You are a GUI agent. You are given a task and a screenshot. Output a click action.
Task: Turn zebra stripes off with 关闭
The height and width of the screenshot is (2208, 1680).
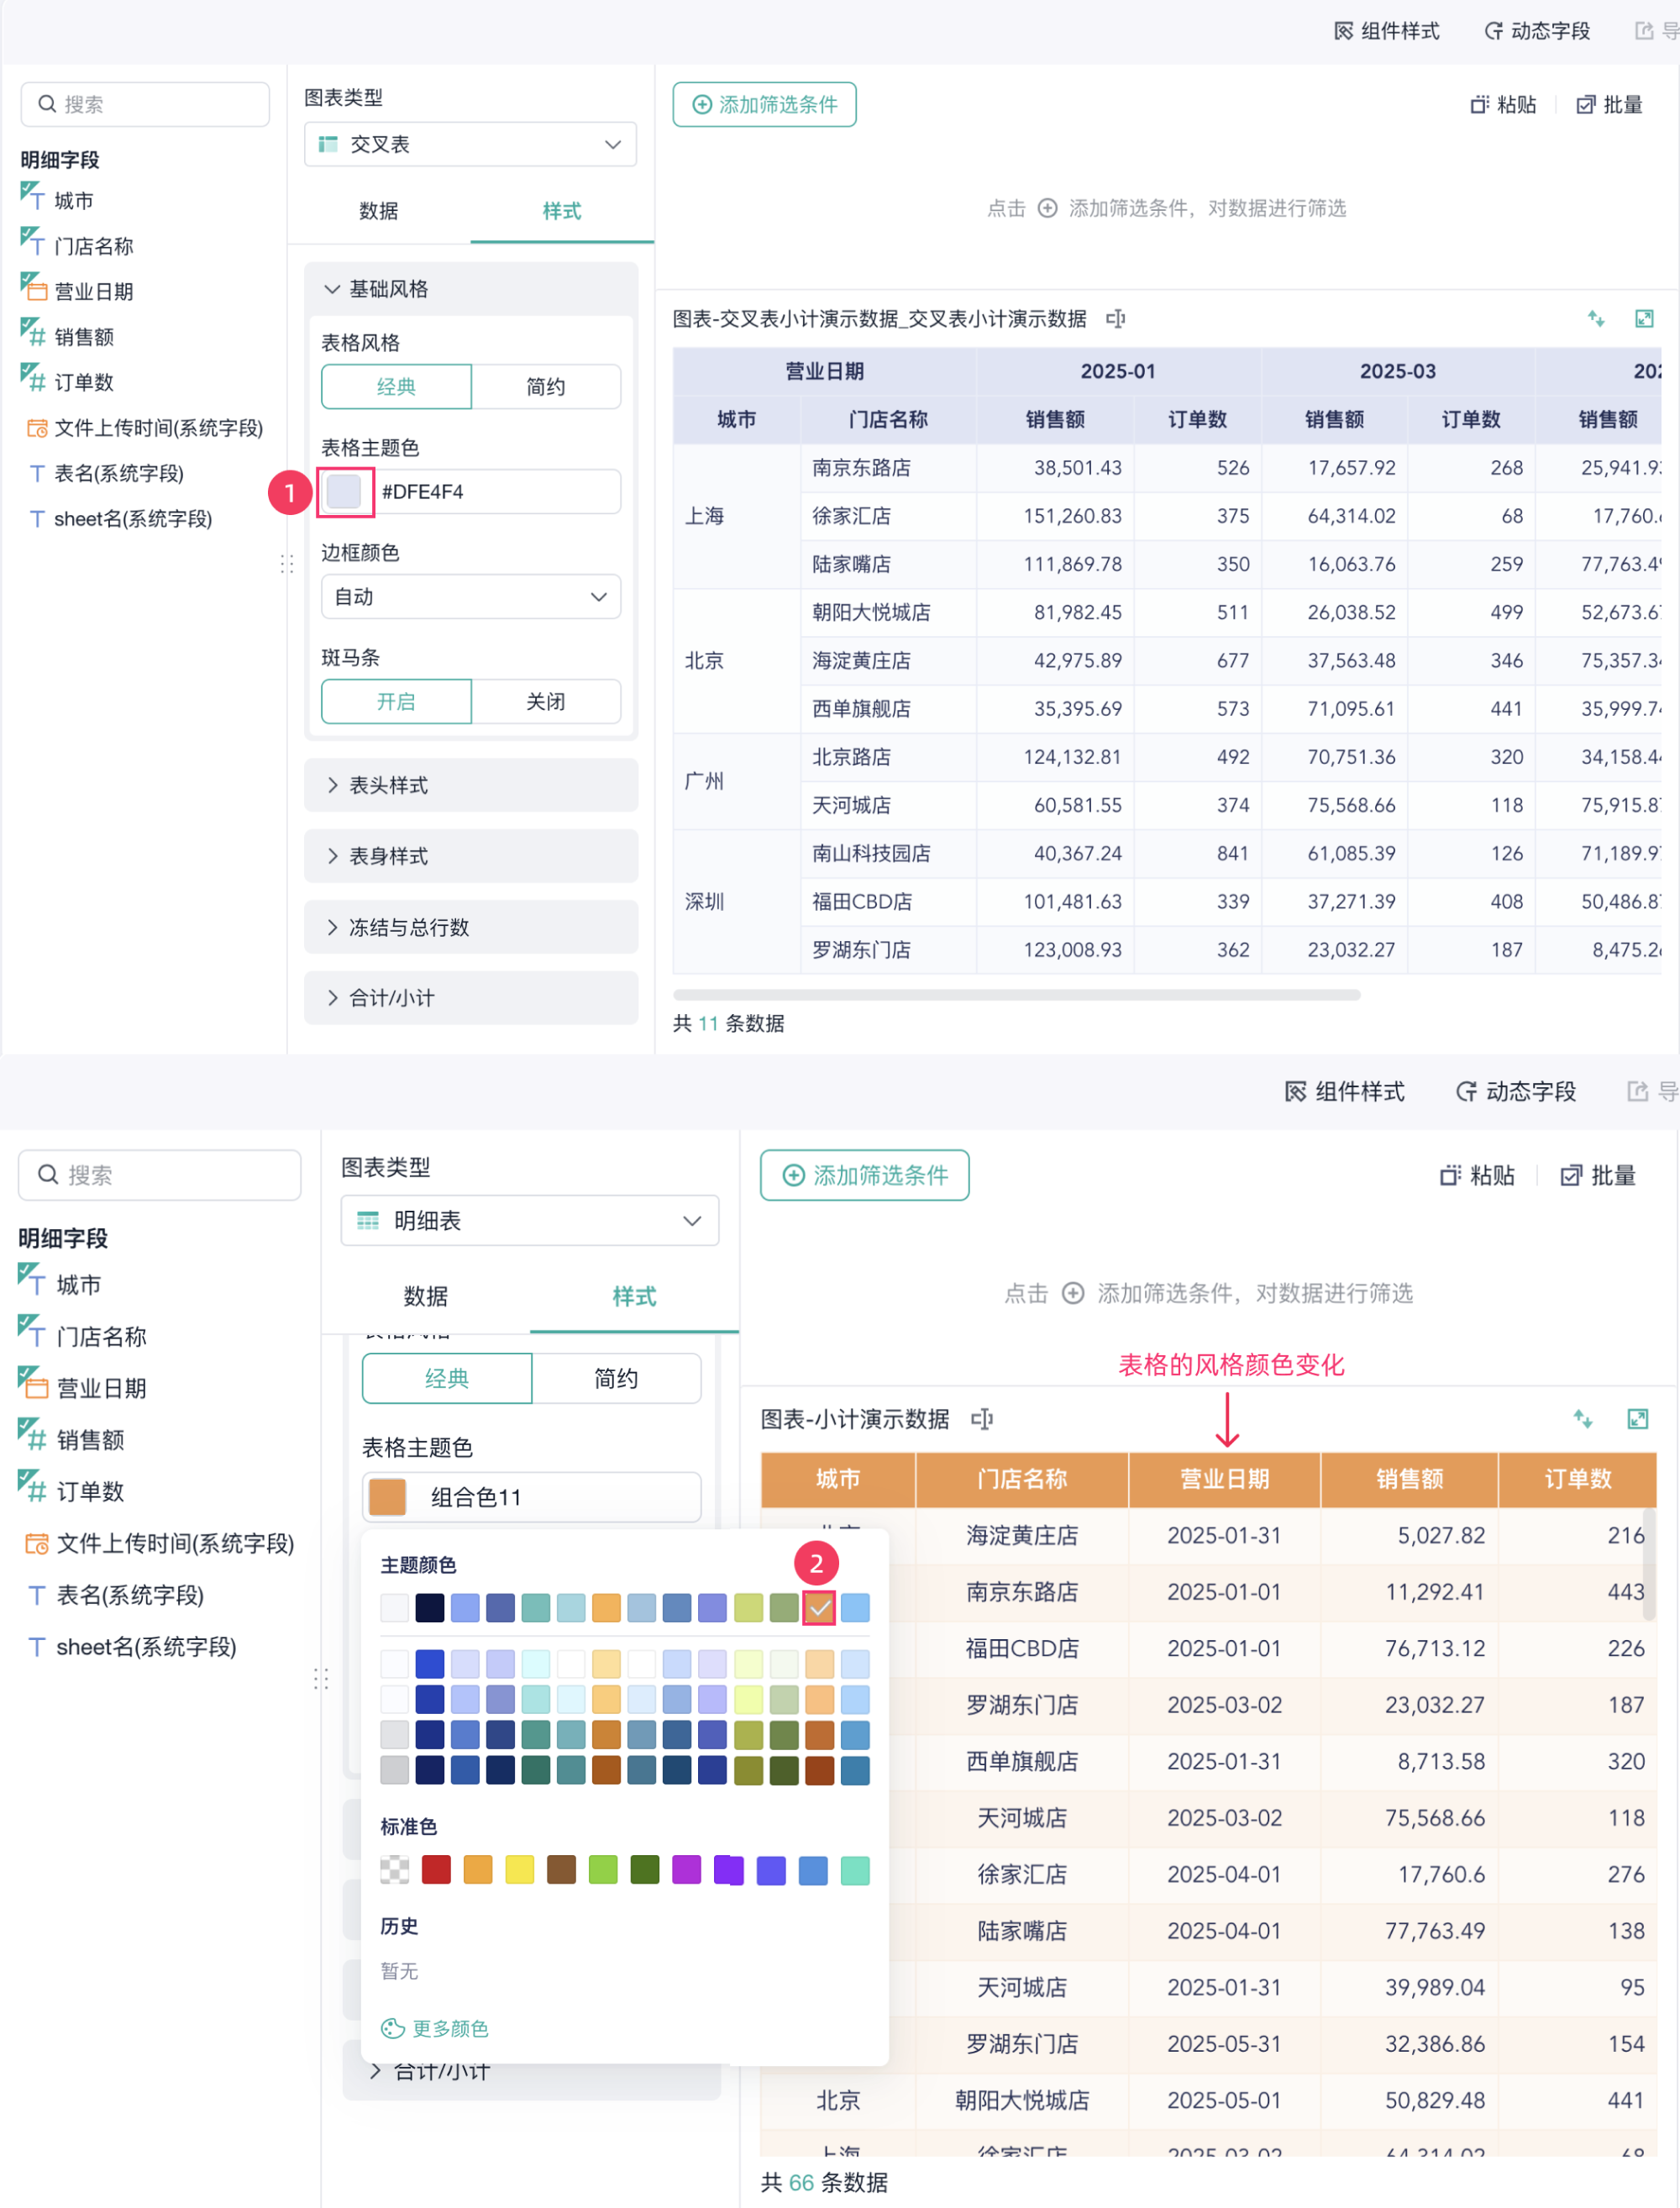(x=546, y=702)
